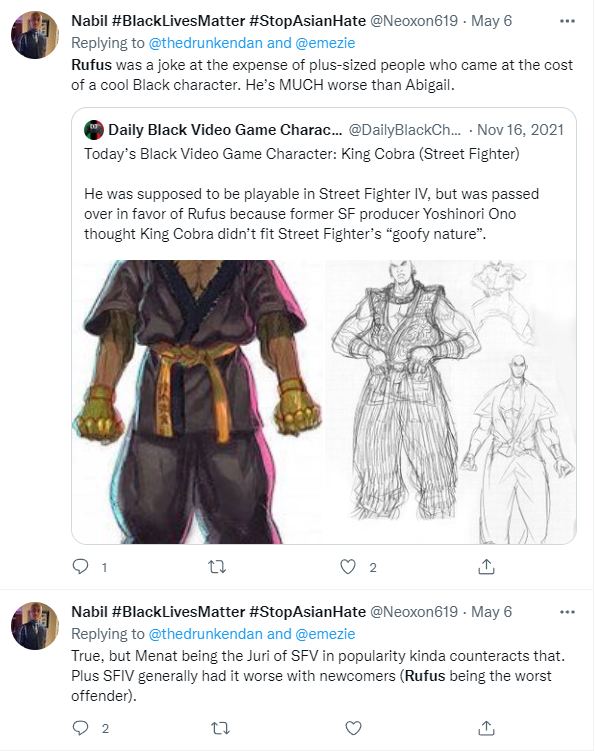Open more options on first tweet
The image size is (595, 751).
[567, 21]
